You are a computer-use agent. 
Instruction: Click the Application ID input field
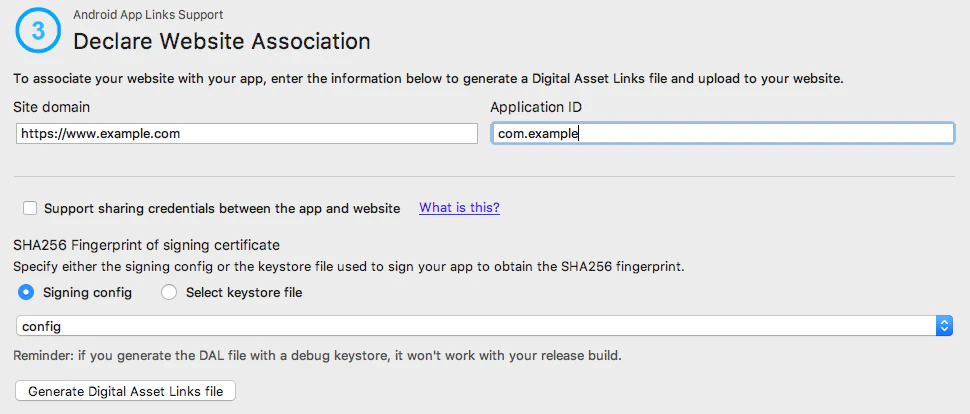pos(723,133)
